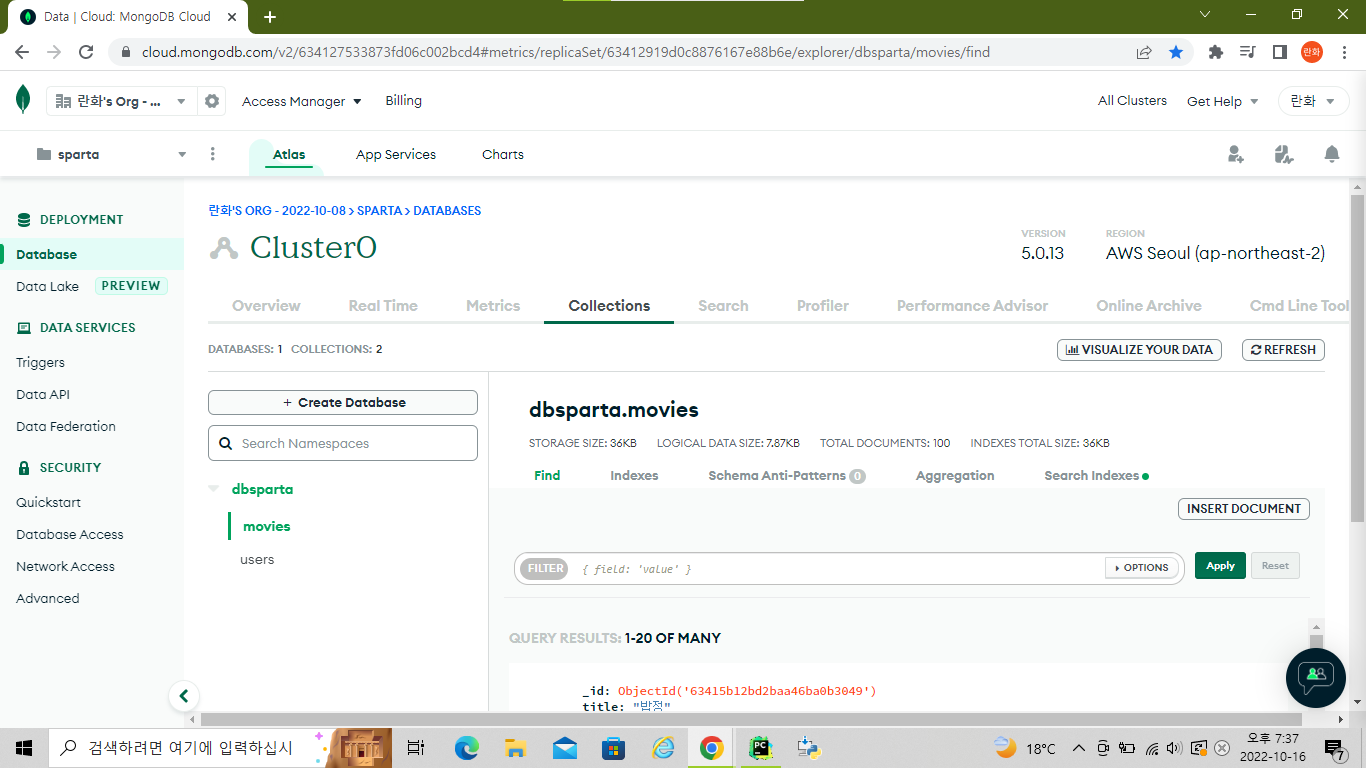
Task: Open the 란화 user account menu
Action: (1313, 101)
